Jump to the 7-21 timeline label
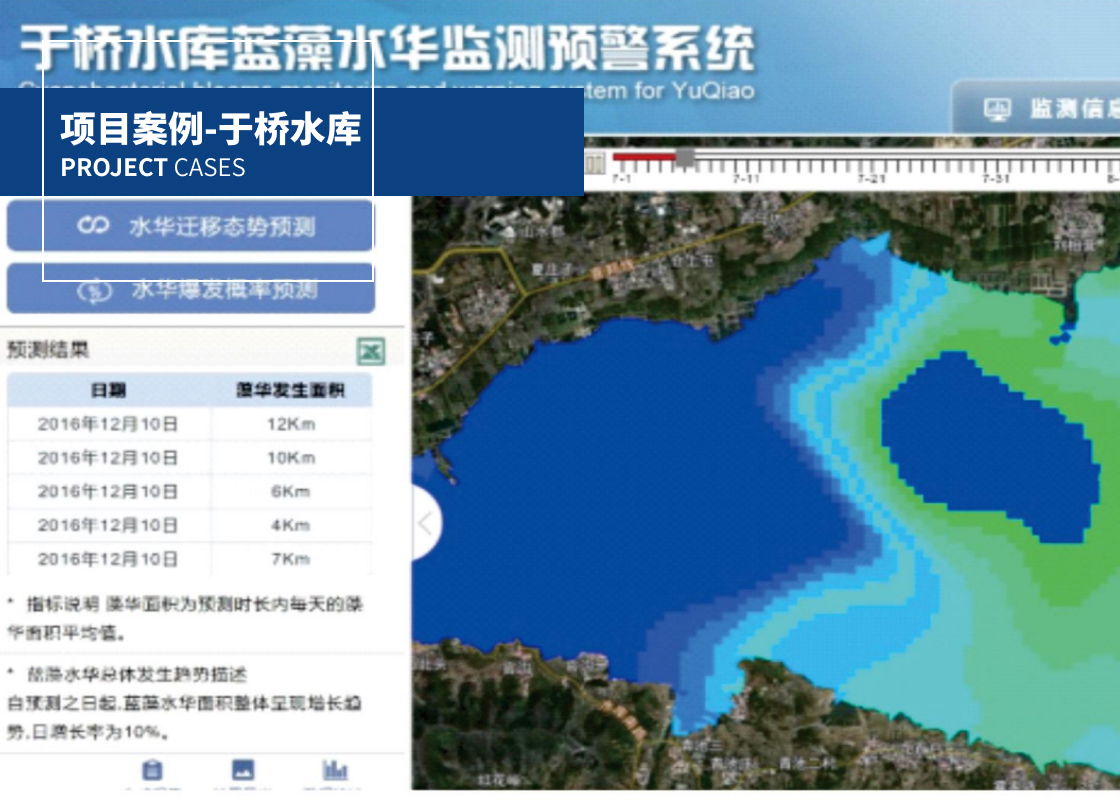This screenshot has width=1120, height=800. tap(871, 178)
